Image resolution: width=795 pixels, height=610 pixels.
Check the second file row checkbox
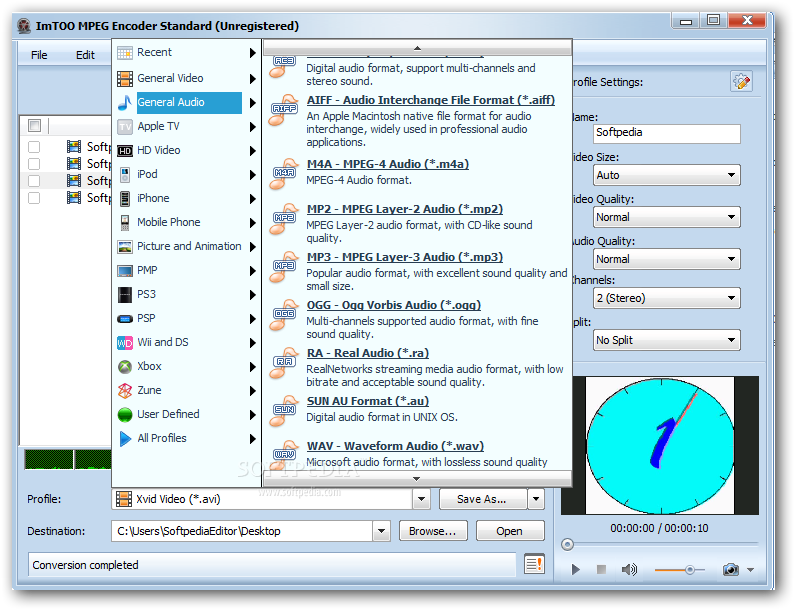point(34,164)
